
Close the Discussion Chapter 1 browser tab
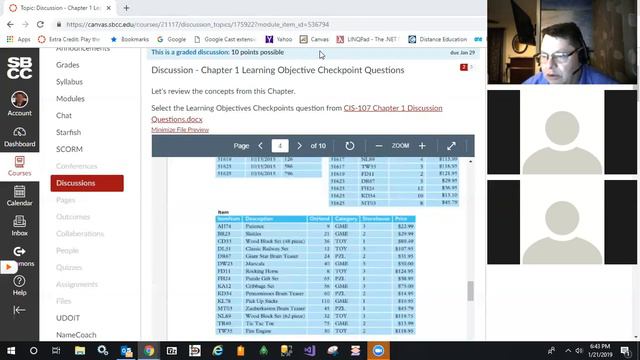pyautogui.click(x=109, y=8)
